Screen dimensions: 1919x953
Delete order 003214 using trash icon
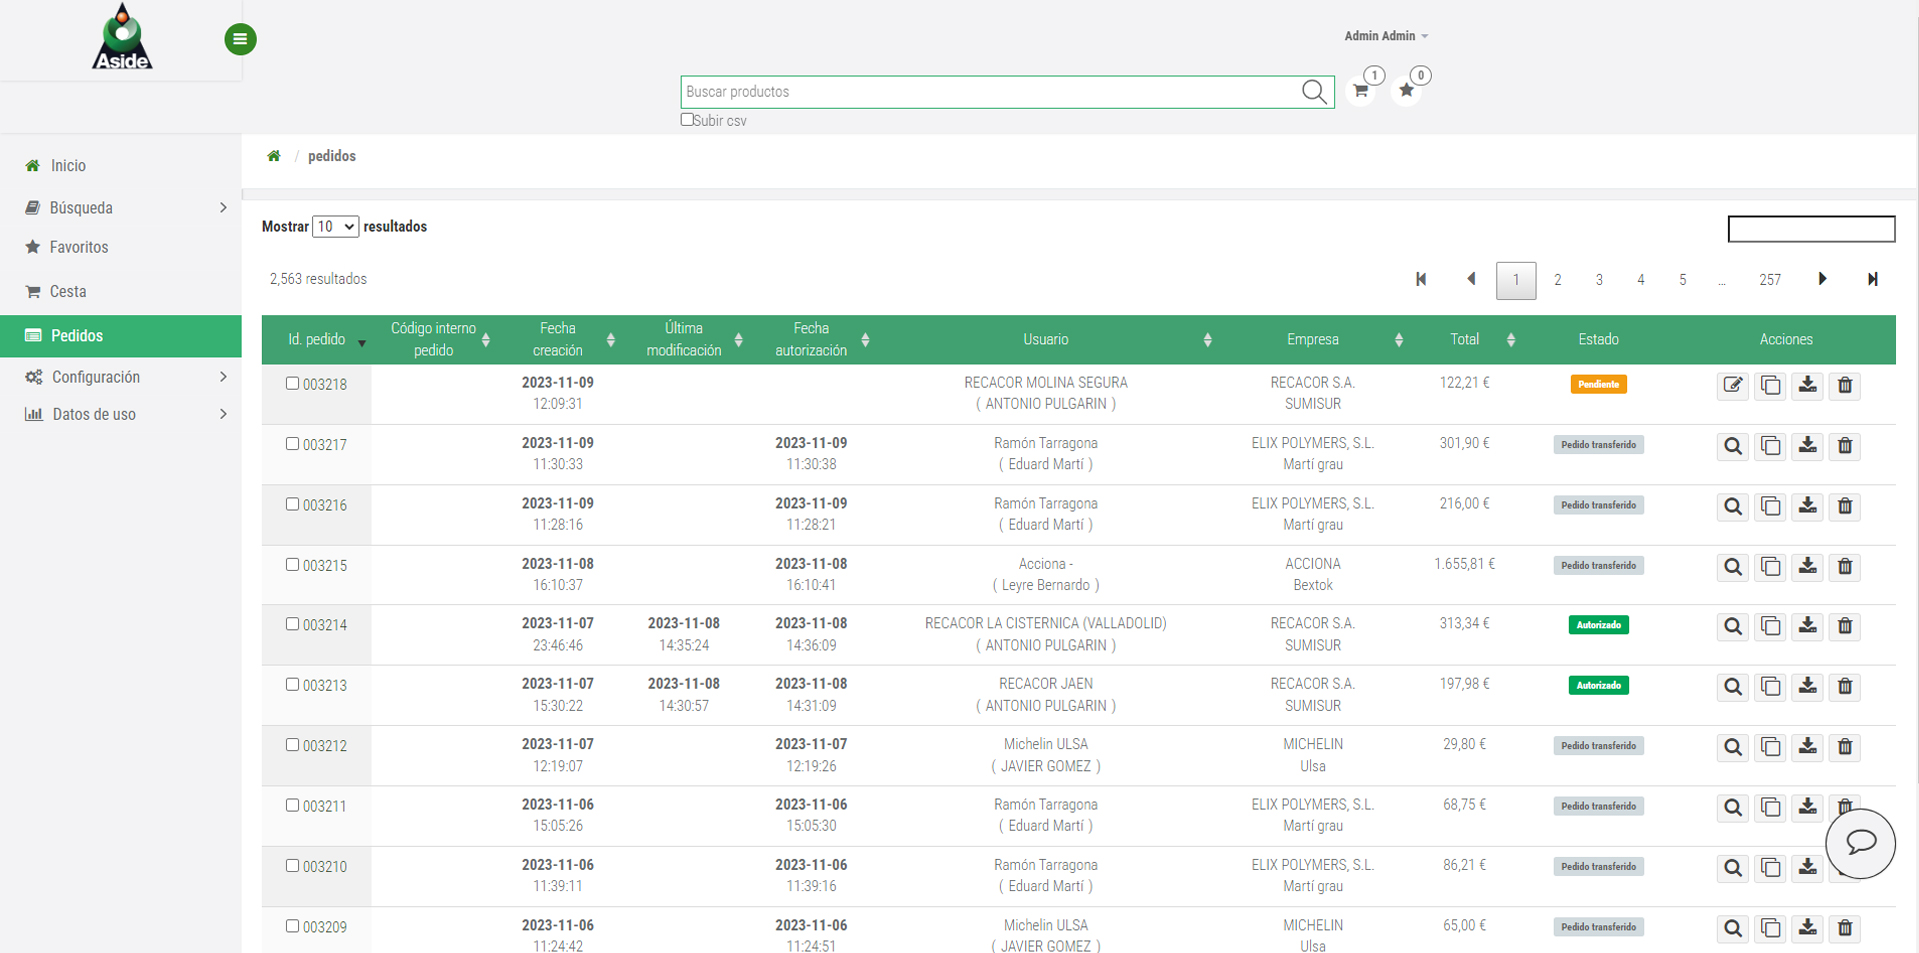tap(1845, 627)
